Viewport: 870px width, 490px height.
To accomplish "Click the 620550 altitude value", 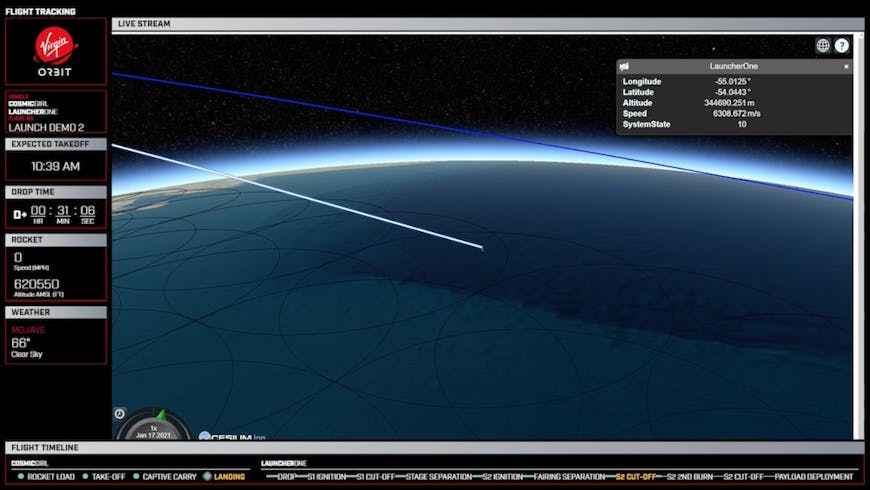I will pos(36,284).
